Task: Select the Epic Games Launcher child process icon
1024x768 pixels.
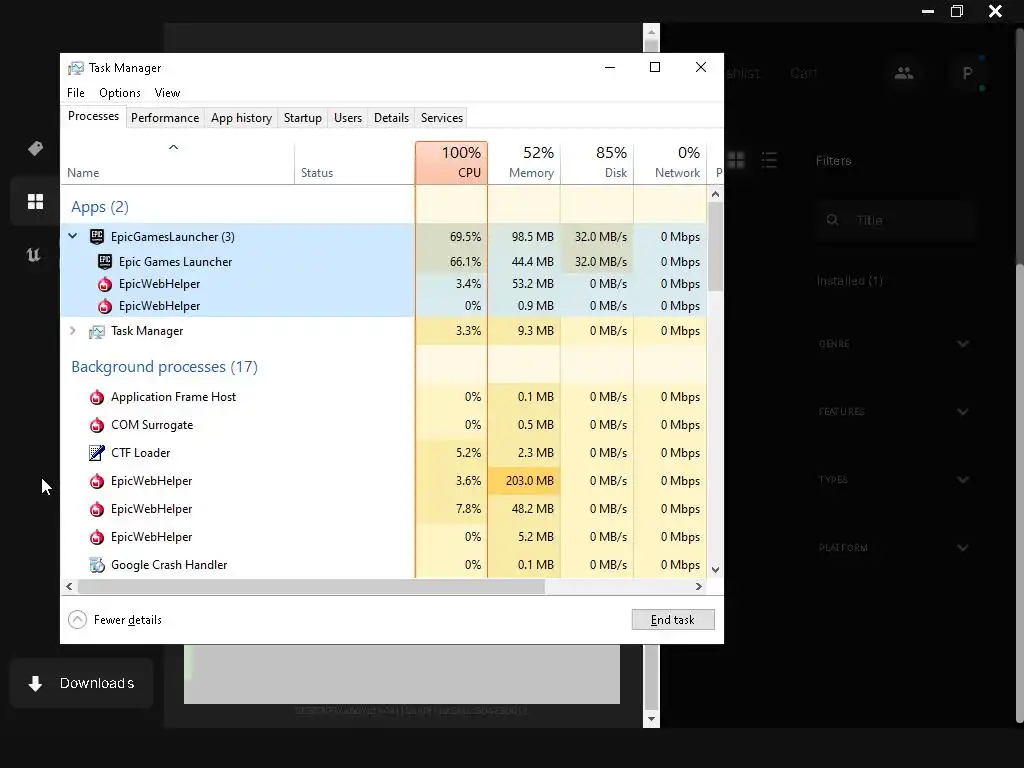Action: coord(104,262)
